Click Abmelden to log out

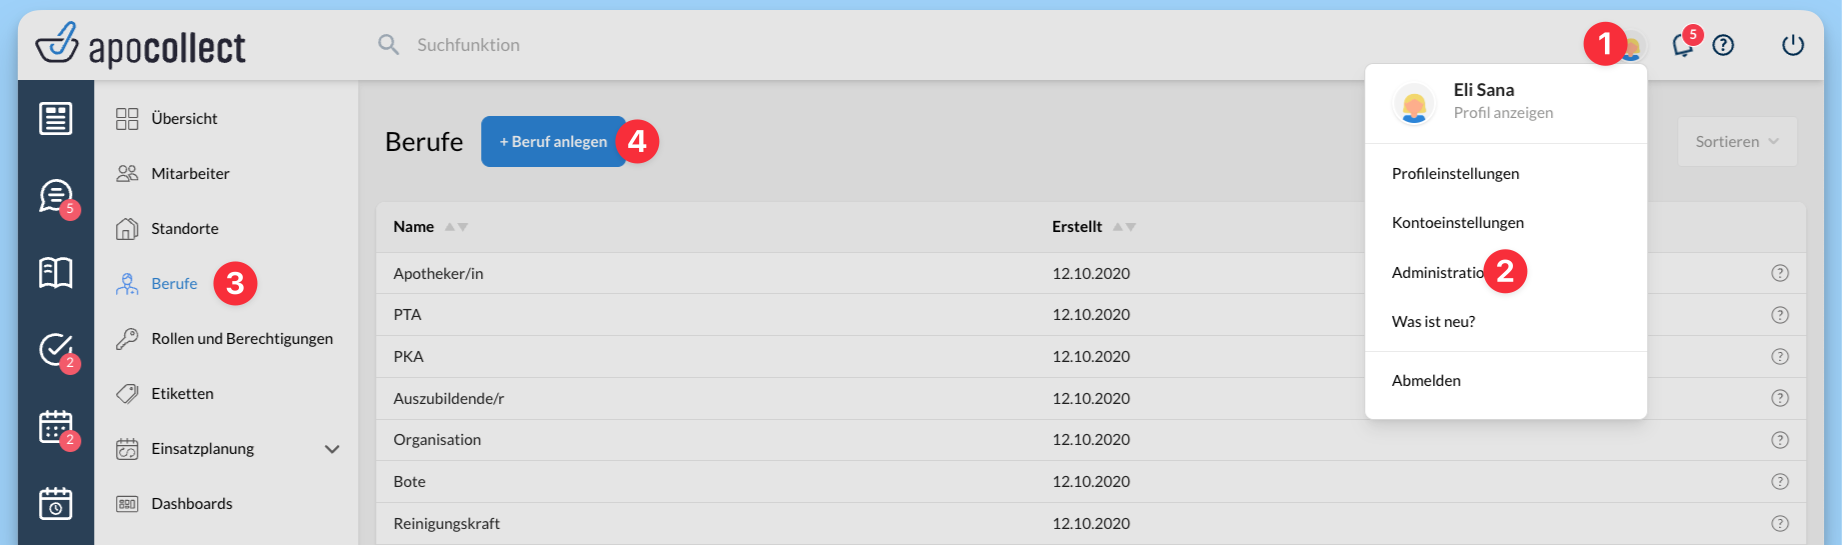[x=1426, y=381]
